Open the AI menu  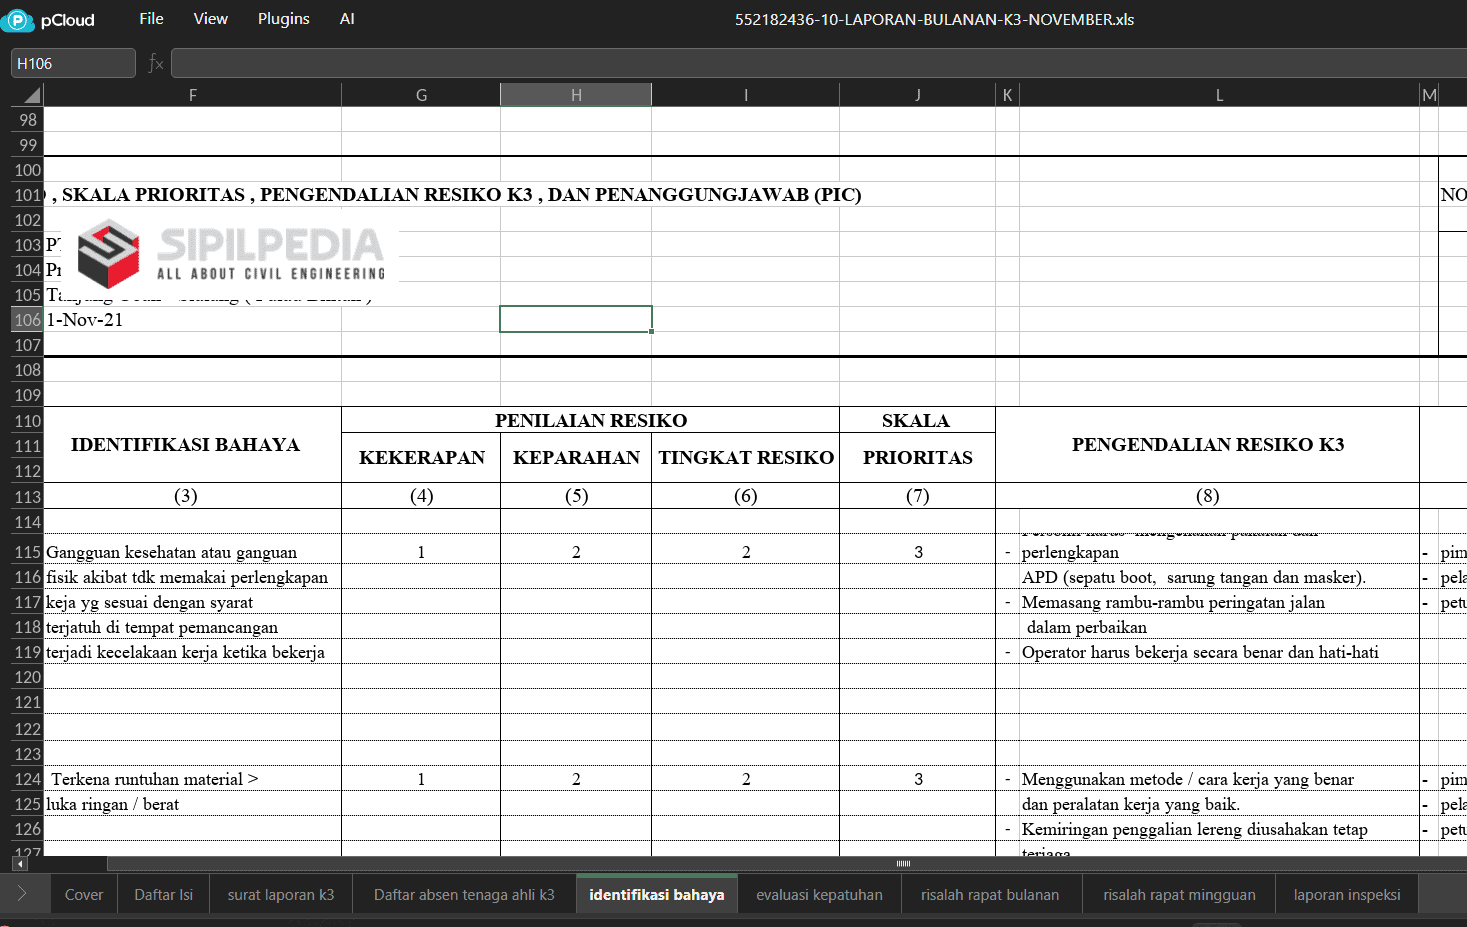coord(347,19)
